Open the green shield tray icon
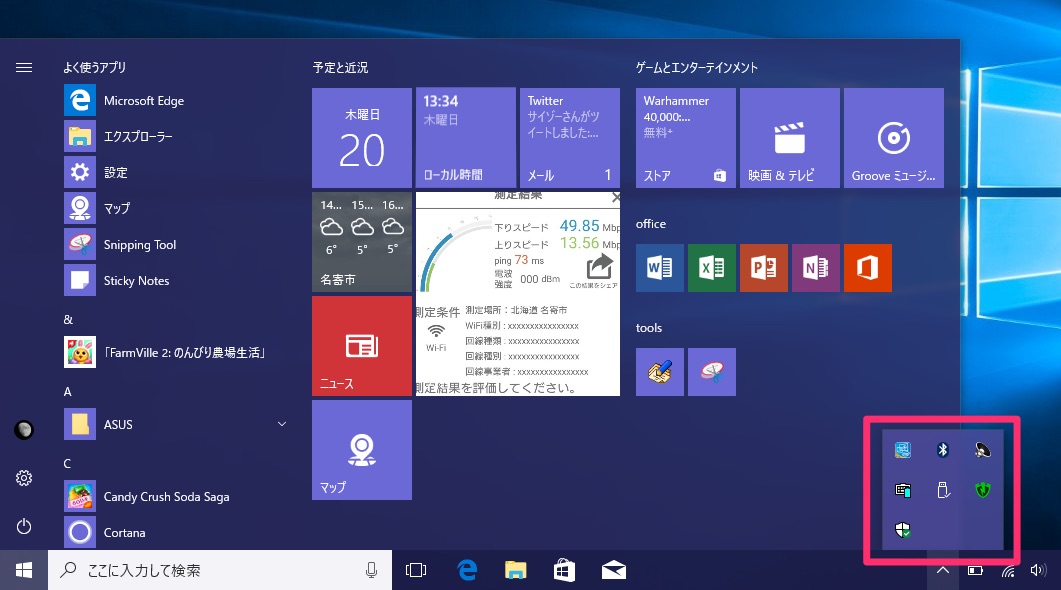Viewport: 1061px width, 590px height. [x=983, y=490]
